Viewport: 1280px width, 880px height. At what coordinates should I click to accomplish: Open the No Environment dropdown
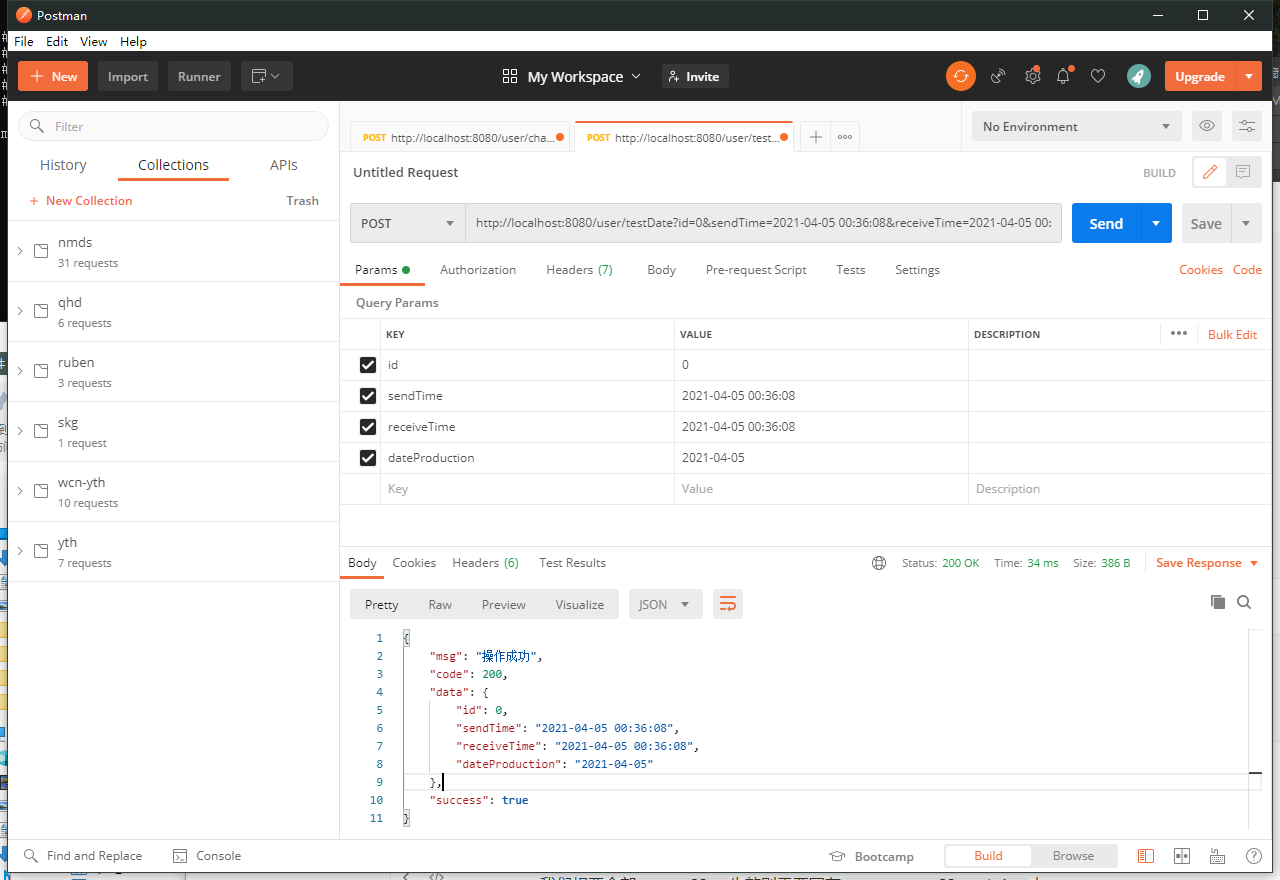pyautogui.click(x=1076, y=126)
